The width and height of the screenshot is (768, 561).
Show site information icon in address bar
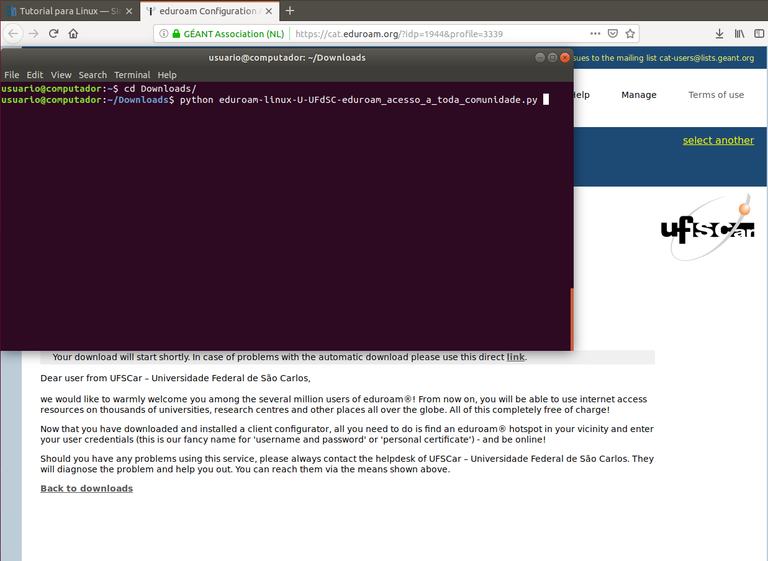[164, 33]
